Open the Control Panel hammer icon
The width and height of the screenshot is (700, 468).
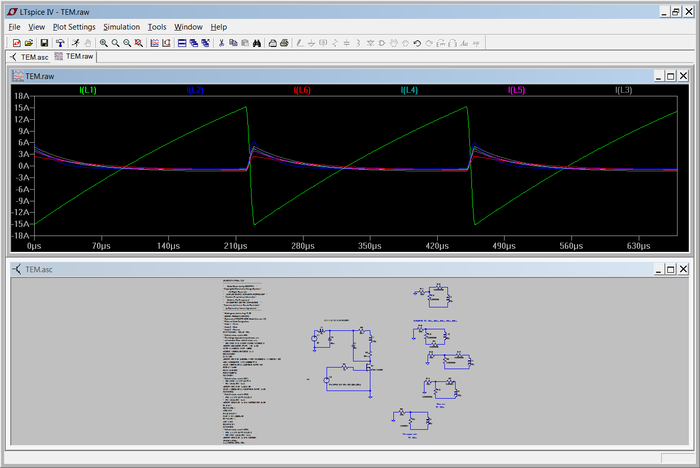point(60,43)
